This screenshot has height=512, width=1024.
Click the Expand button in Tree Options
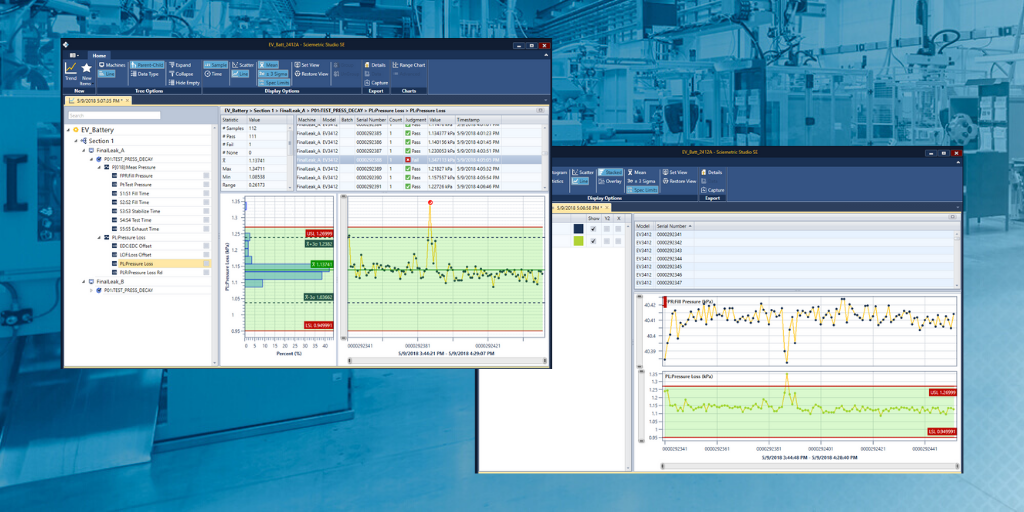(x=179, y=65)
